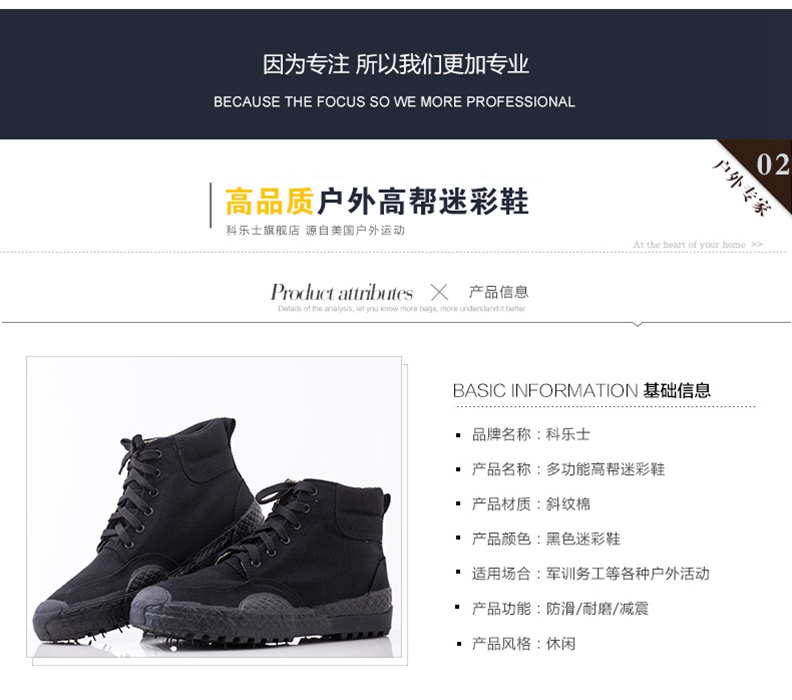Click the '产品信息' label

point(499,292)
